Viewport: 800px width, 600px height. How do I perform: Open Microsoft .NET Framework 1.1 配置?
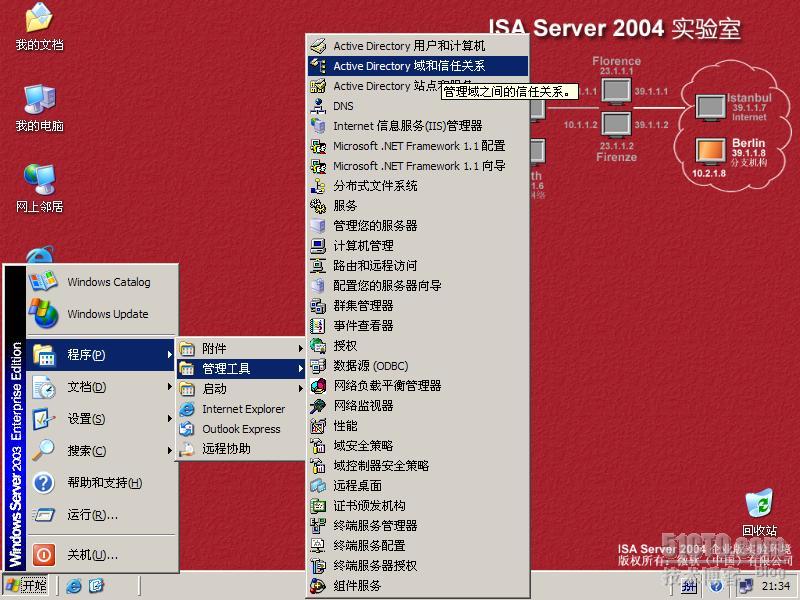[418, 146]
